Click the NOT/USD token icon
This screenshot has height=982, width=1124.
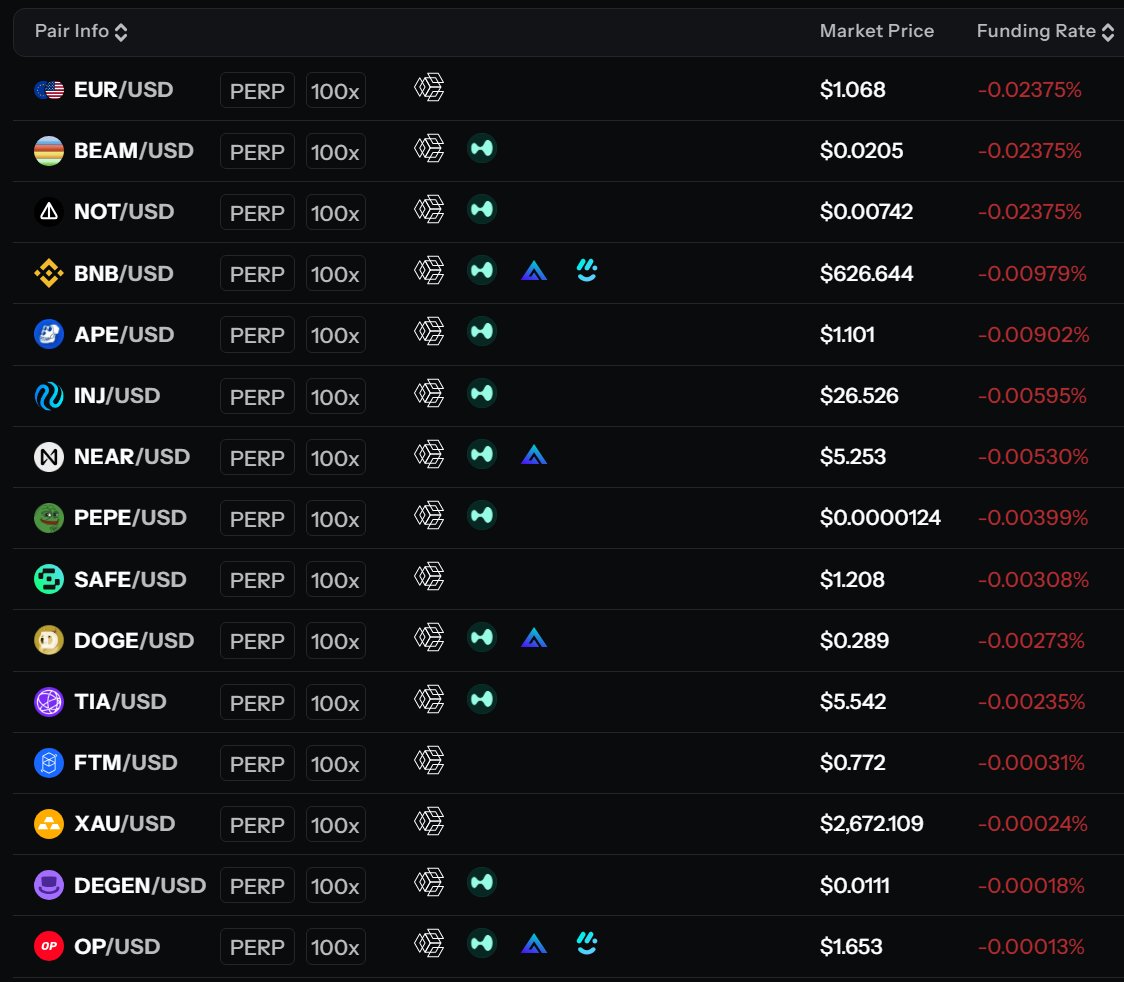(x=49, y=212)
